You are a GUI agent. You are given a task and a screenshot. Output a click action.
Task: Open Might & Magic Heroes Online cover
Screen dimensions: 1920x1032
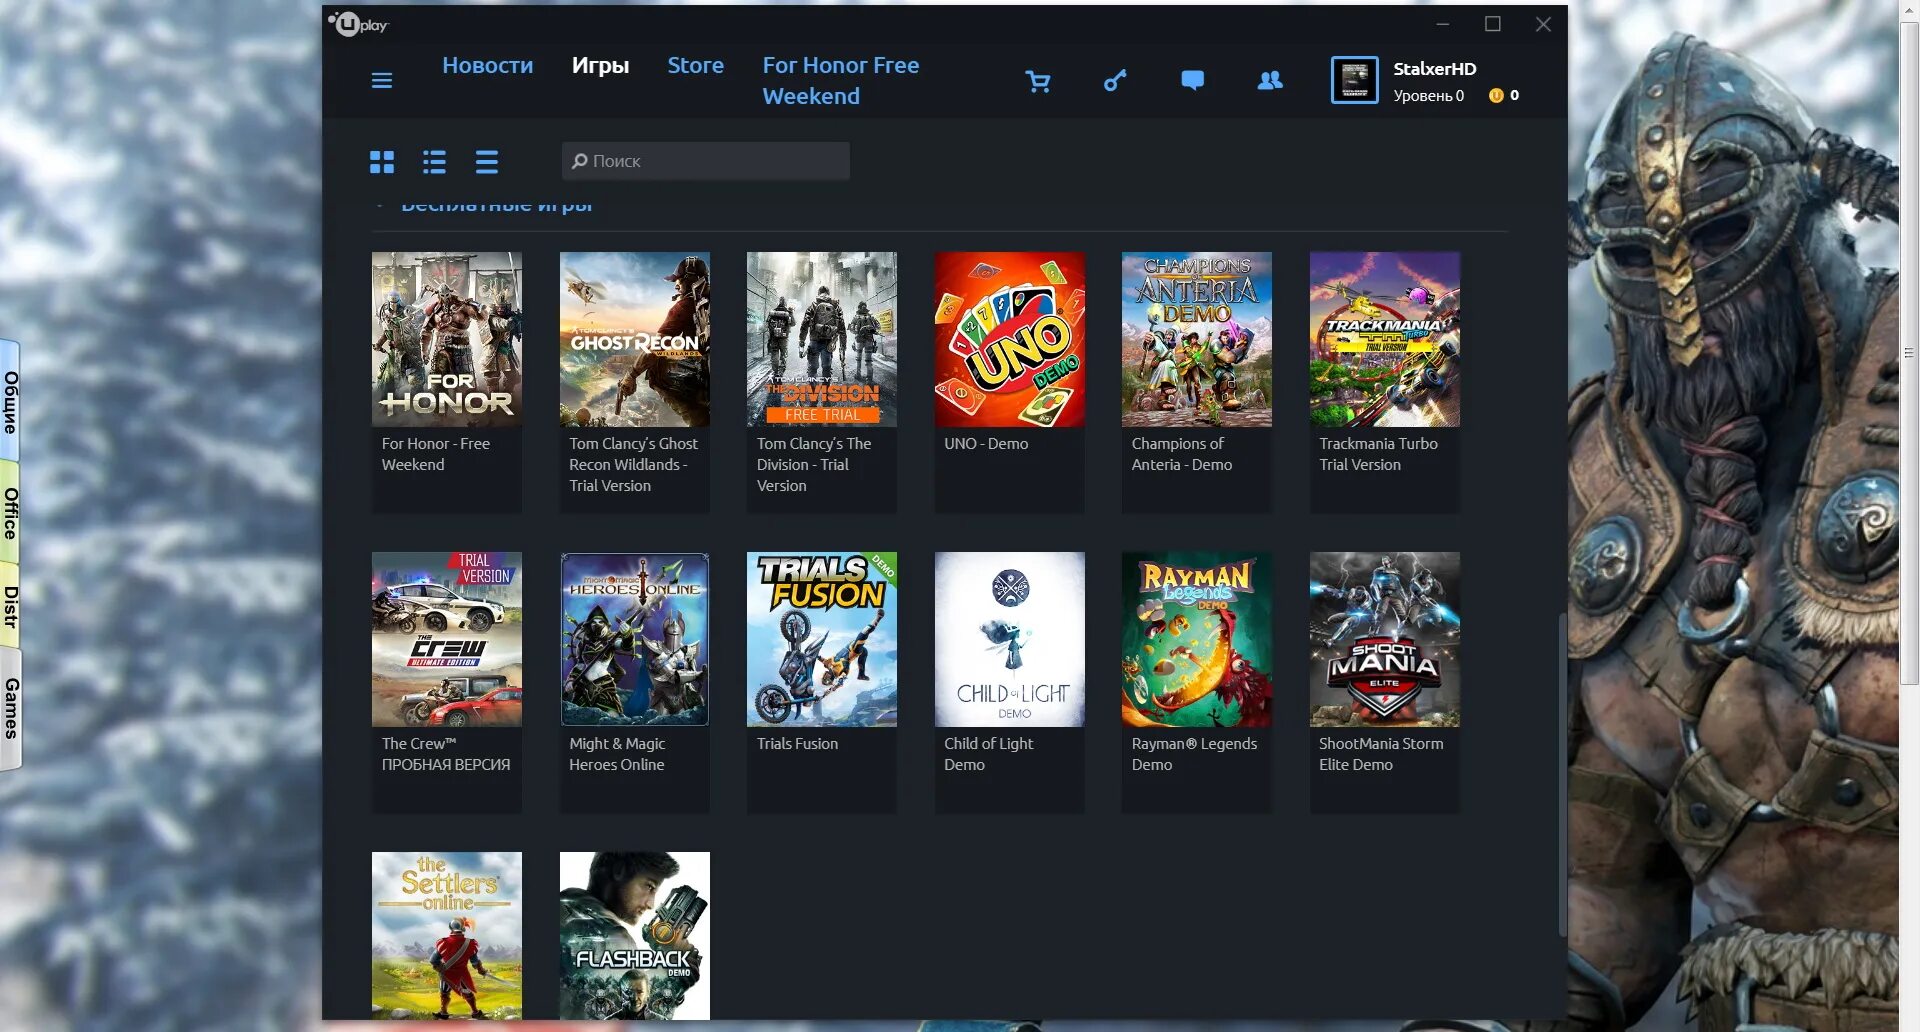pos(635,639)
